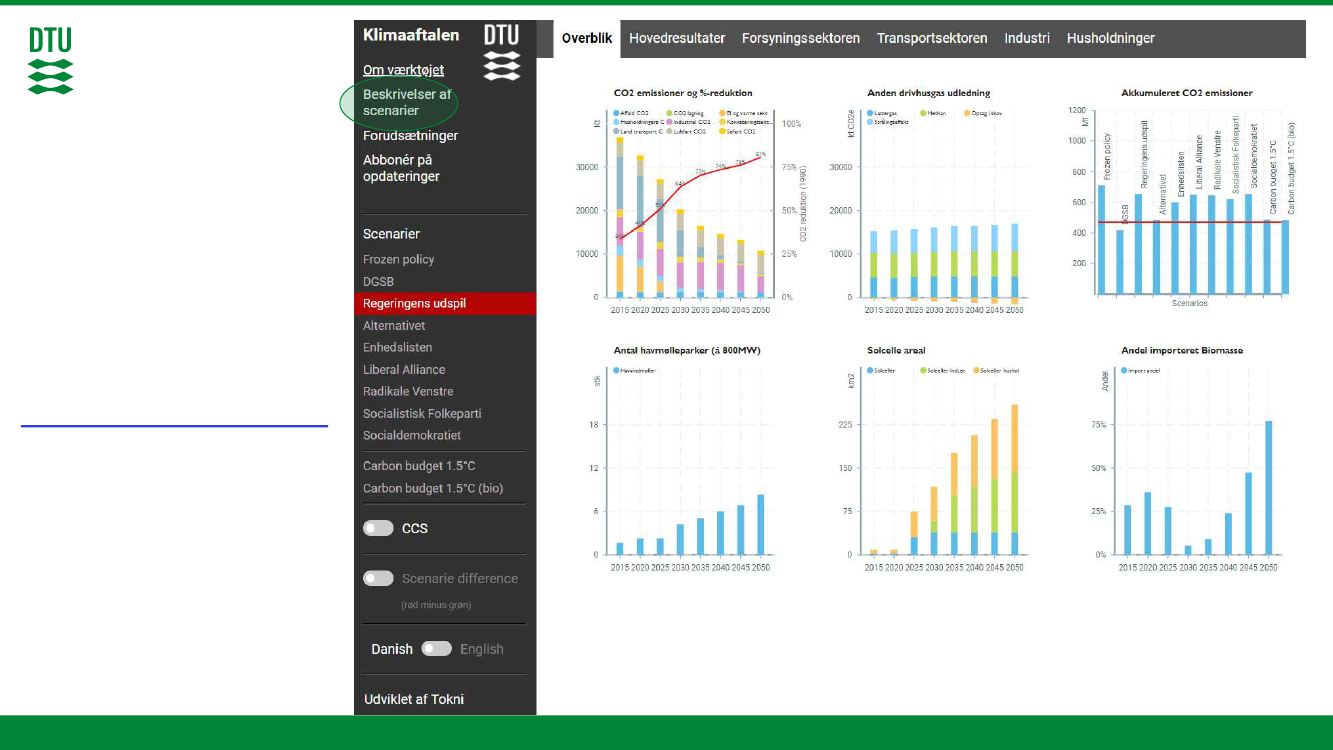Click the Frozen policy bar in Akkumuleret chart
The width and height of the screenshot is (1333, 750).
pyautogui.click(x=1102, y=240)
